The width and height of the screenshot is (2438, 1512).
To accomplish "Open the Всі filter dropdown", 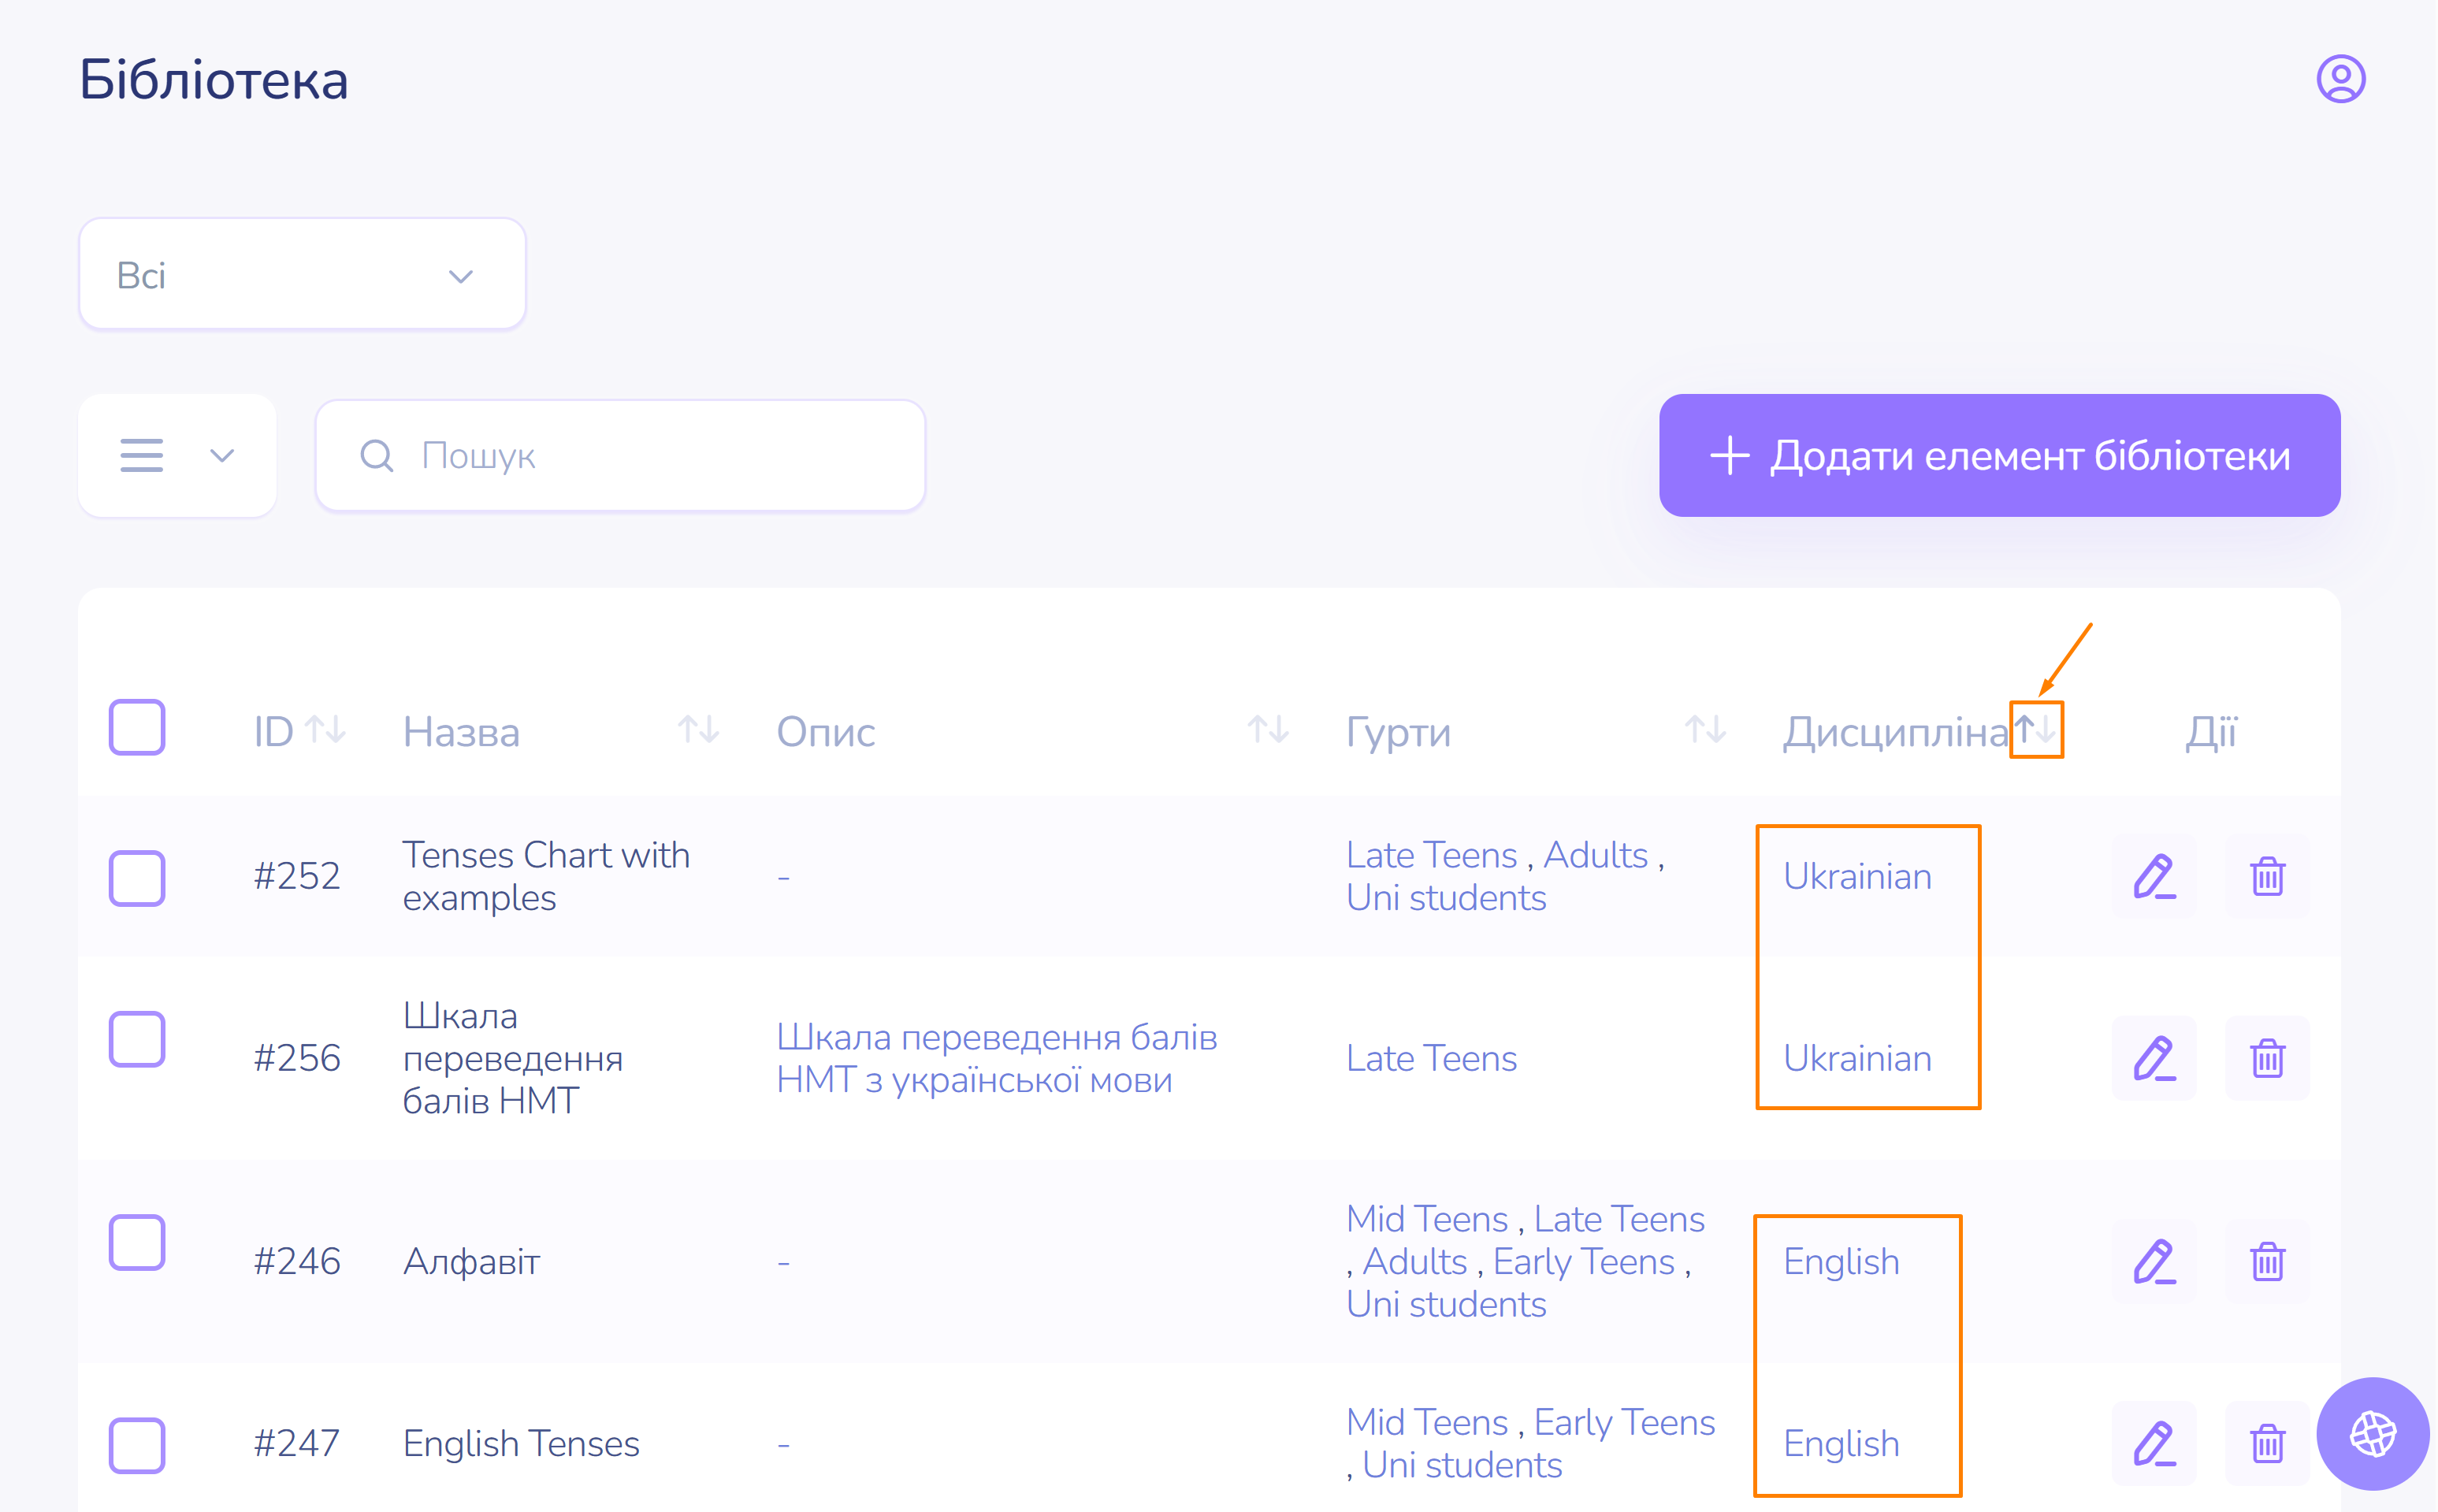I will (302, 275).
